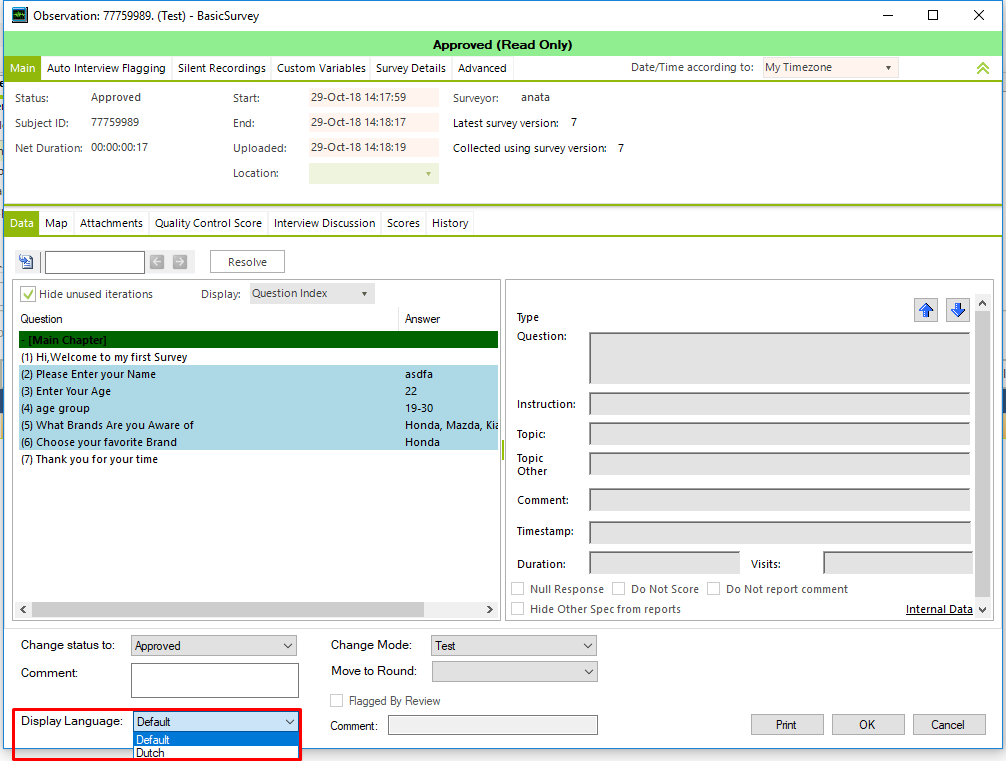
Task: Select the Choose your favorite Brand row
Action: click(x=259, y=442)
